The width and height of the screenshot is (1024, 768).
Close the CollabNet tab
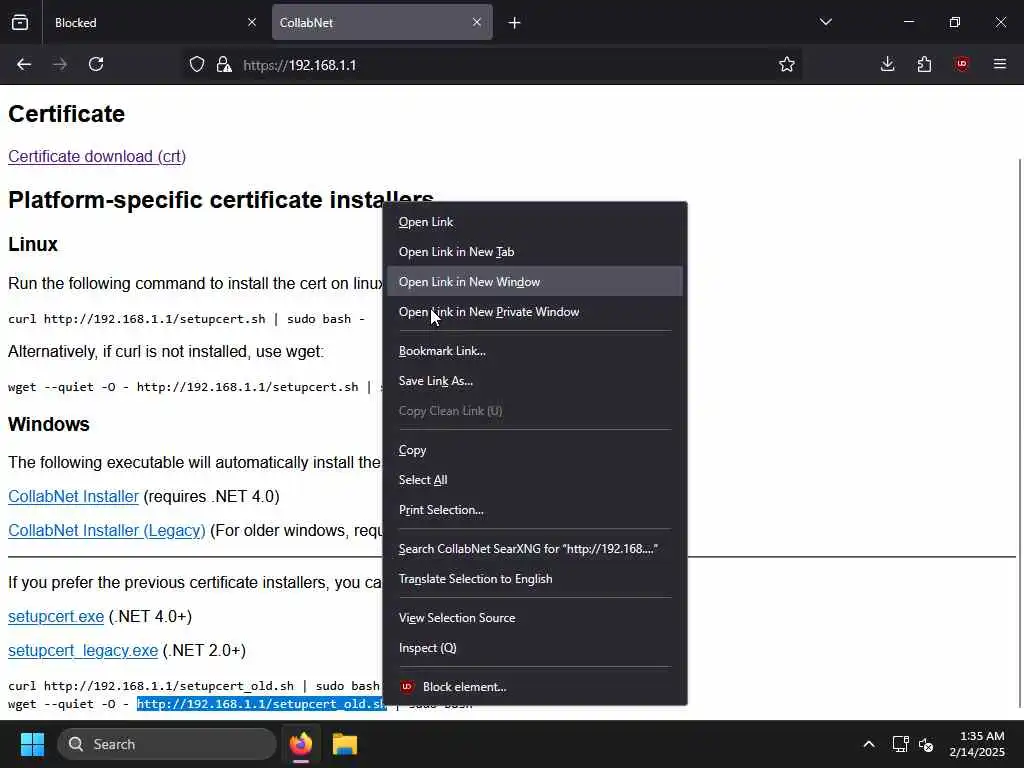click(477, 22)
